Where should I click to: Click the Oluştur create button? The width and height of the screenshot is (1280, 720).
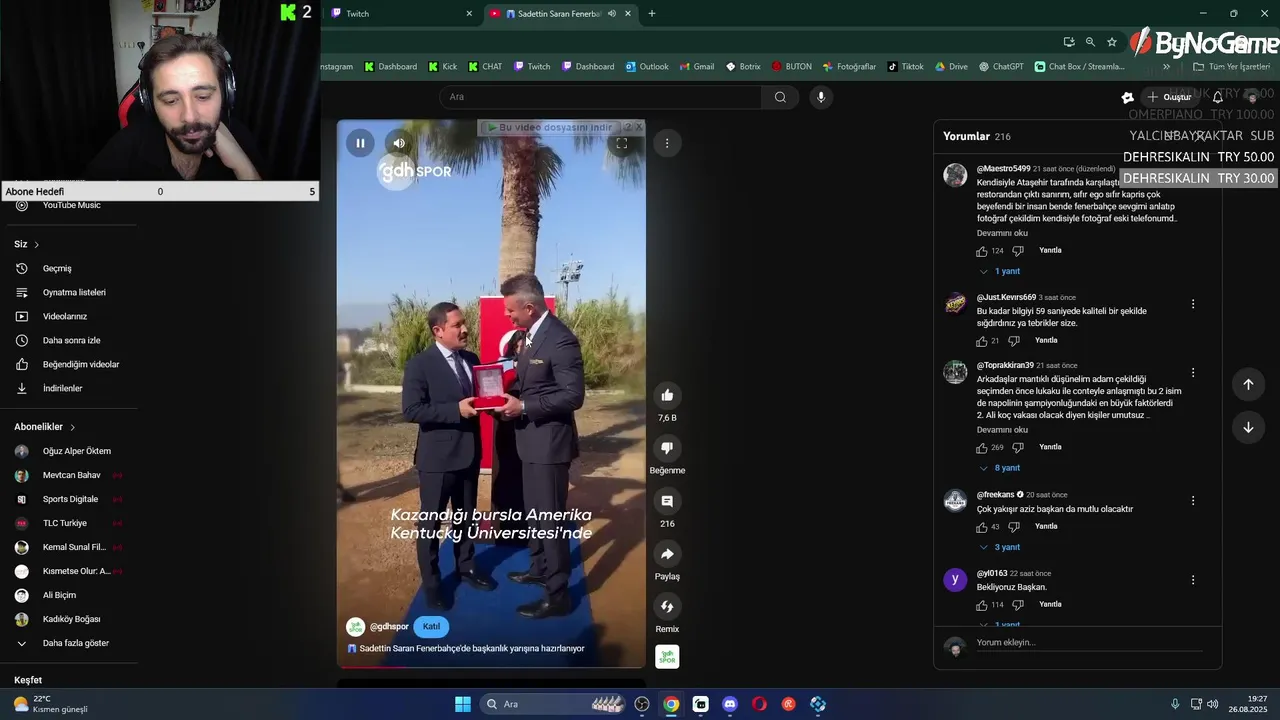(x=1169, y=97)
